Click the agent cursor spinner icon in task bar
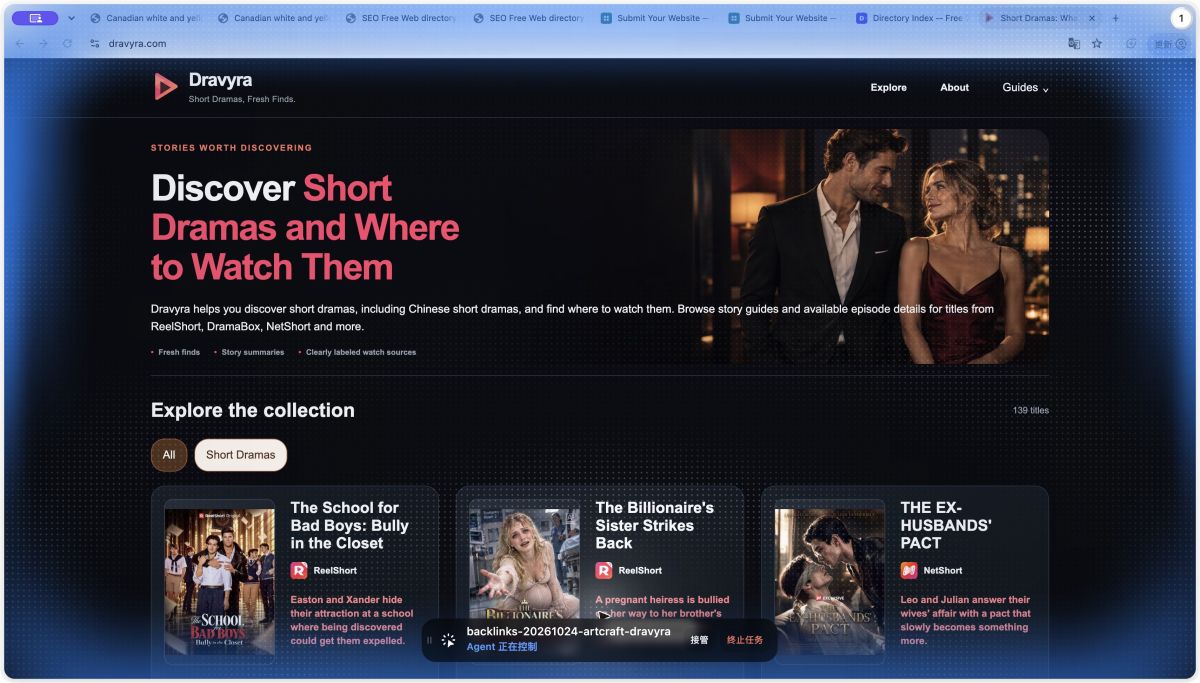1200x683 pixels. [448, 640]
